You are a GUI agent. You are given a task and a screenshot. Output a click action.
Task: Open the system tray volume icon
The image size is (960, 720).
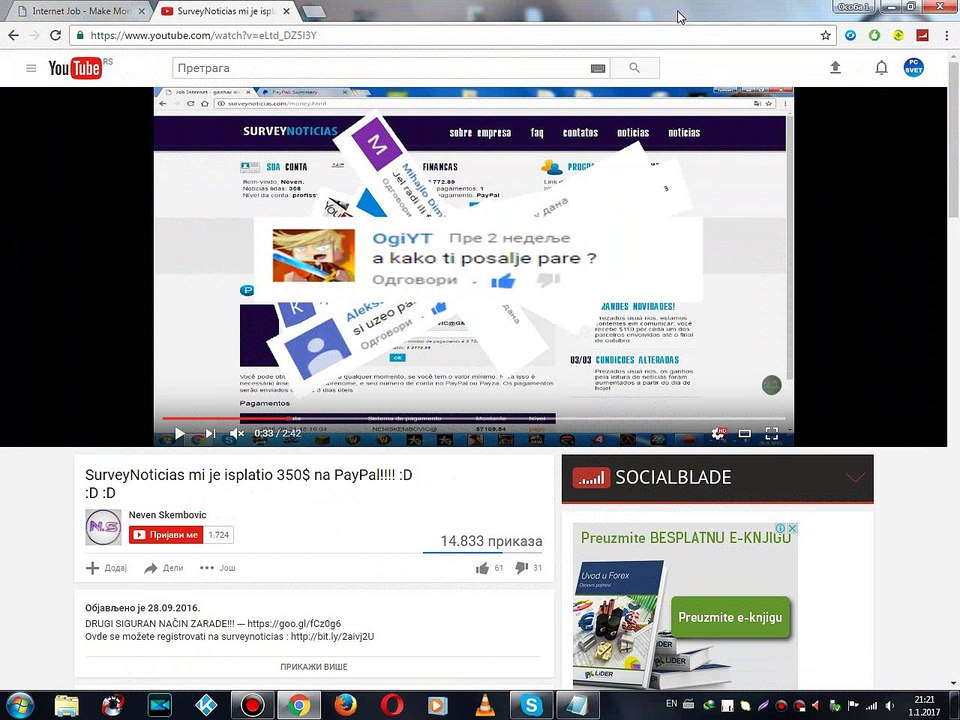pos(890,706)
